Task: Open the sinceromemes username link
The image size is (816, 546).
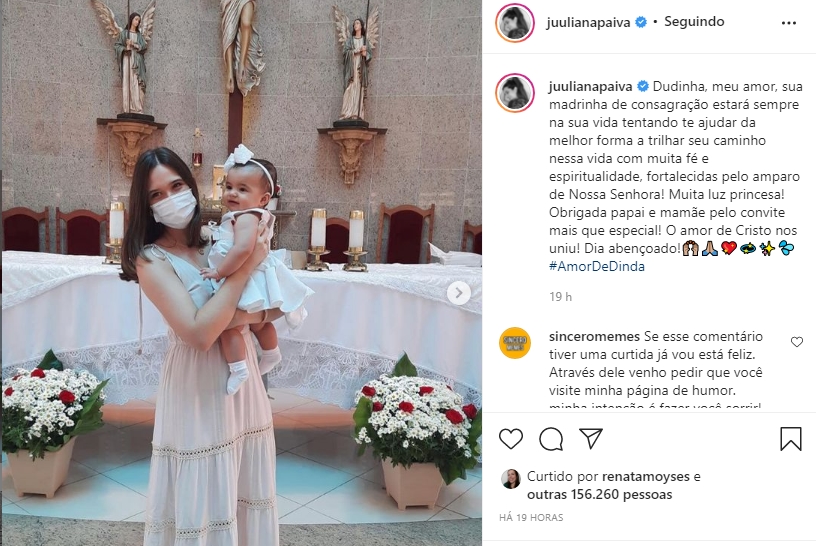Action: (x=594, y=337)
